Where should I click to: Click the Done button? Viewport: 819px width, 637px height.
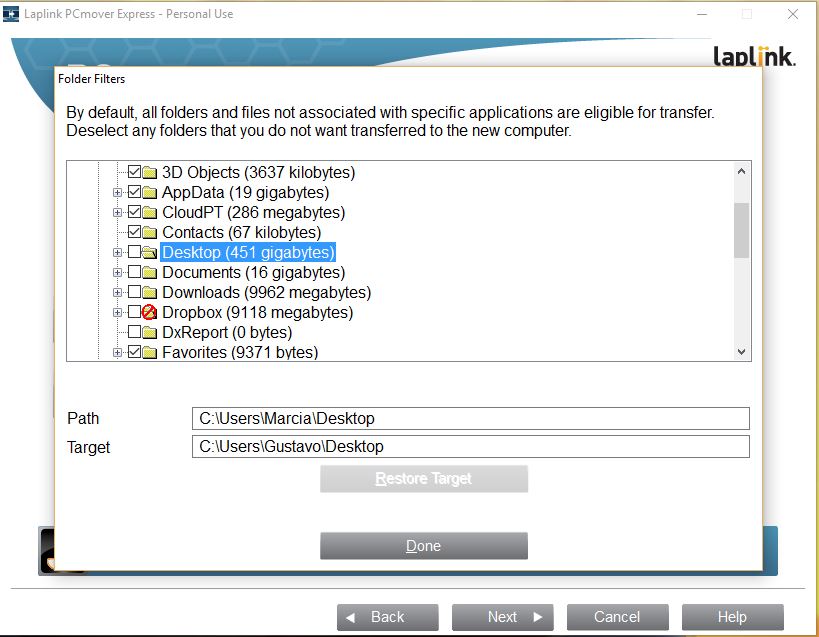tap(424, 546)
